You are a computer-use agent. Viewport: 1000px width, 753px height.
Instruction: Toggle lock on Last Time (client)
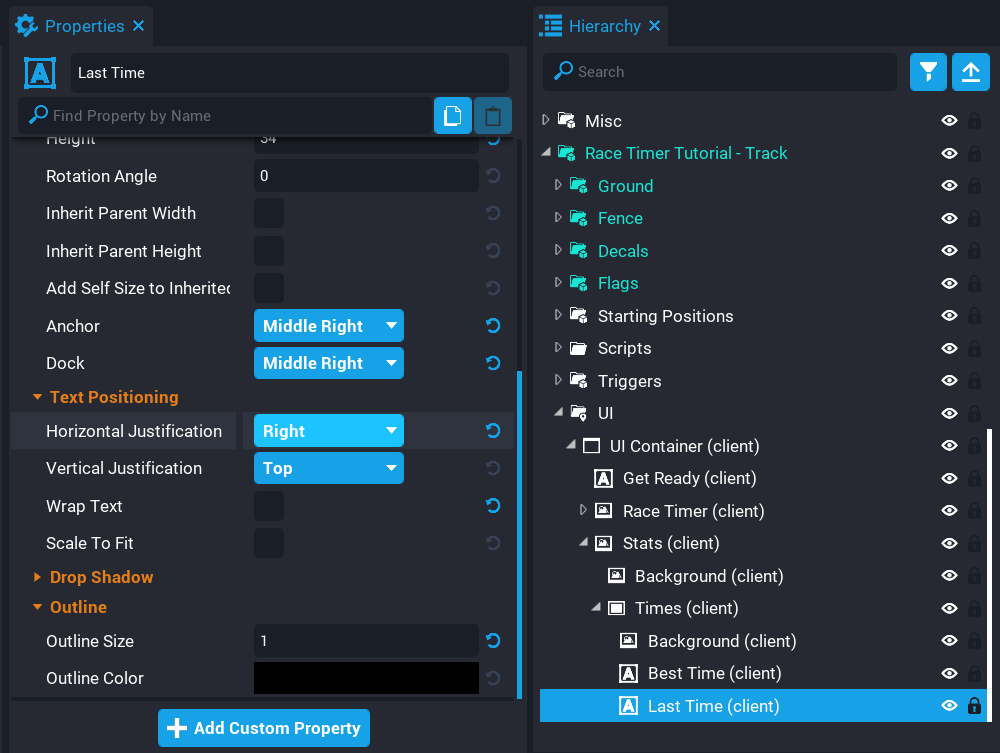[974, 706]
